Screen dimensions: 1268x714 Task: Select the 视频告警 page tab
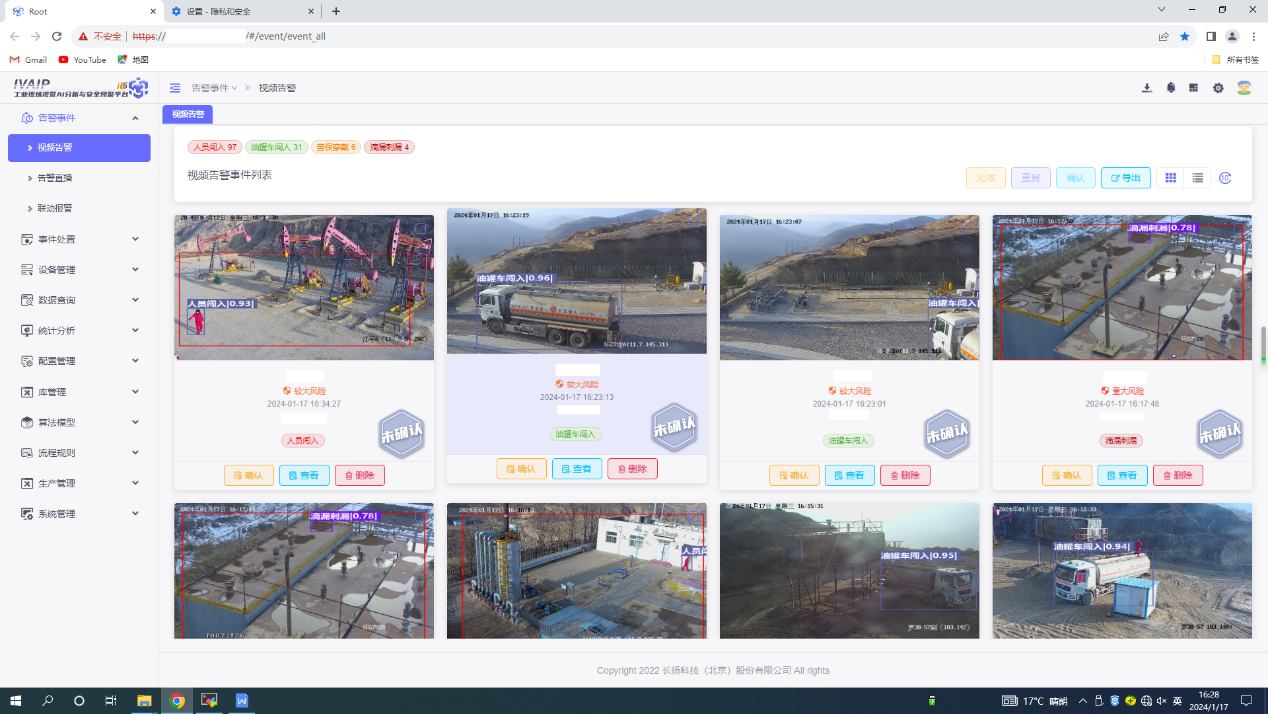point(187,114)
